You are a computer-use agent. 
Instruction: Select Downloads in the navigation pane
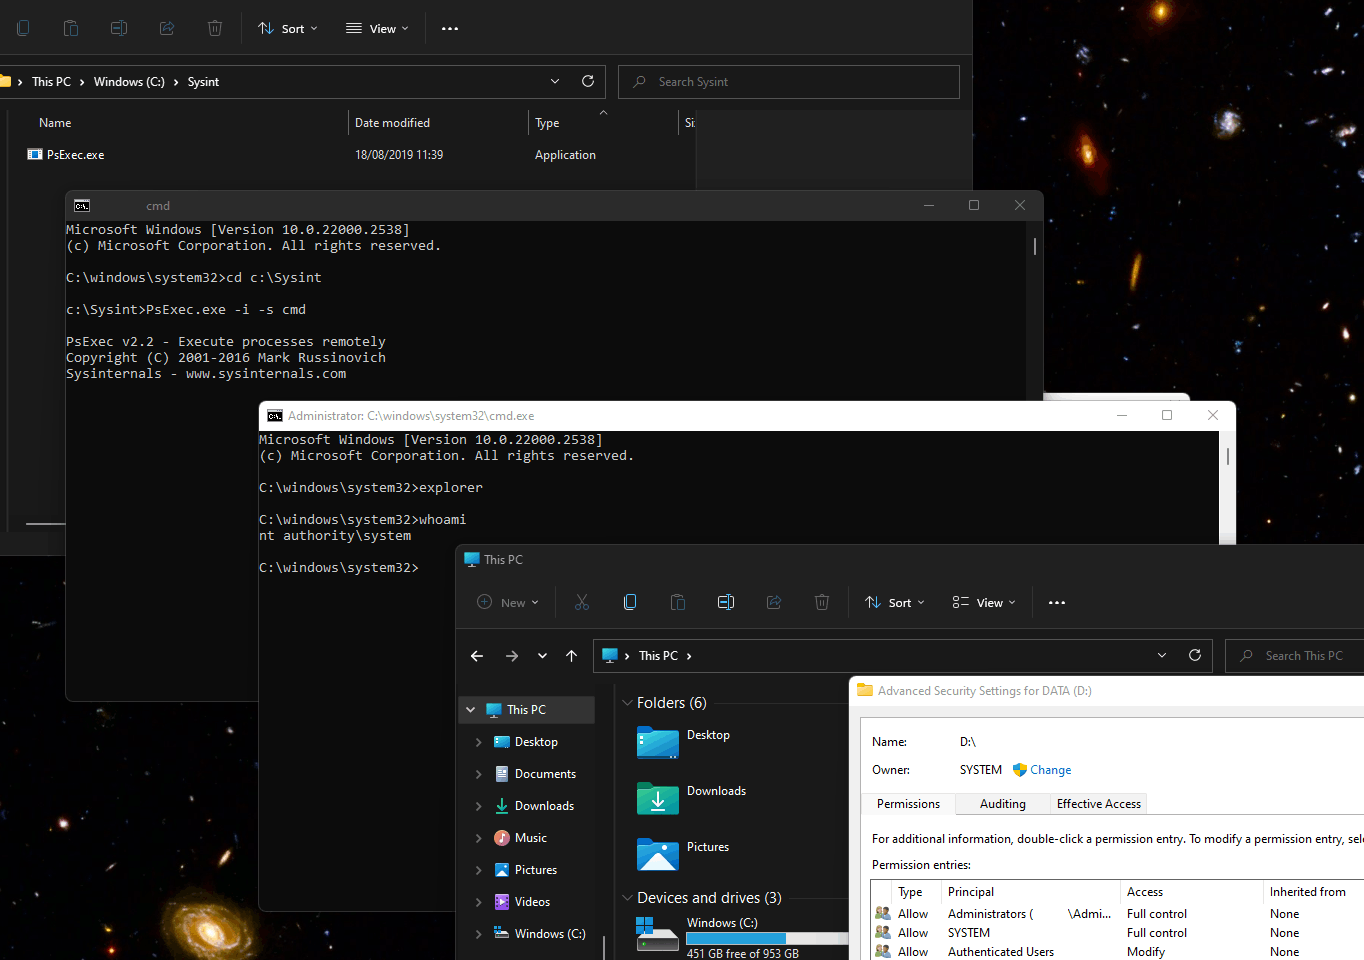click(544, 806)
